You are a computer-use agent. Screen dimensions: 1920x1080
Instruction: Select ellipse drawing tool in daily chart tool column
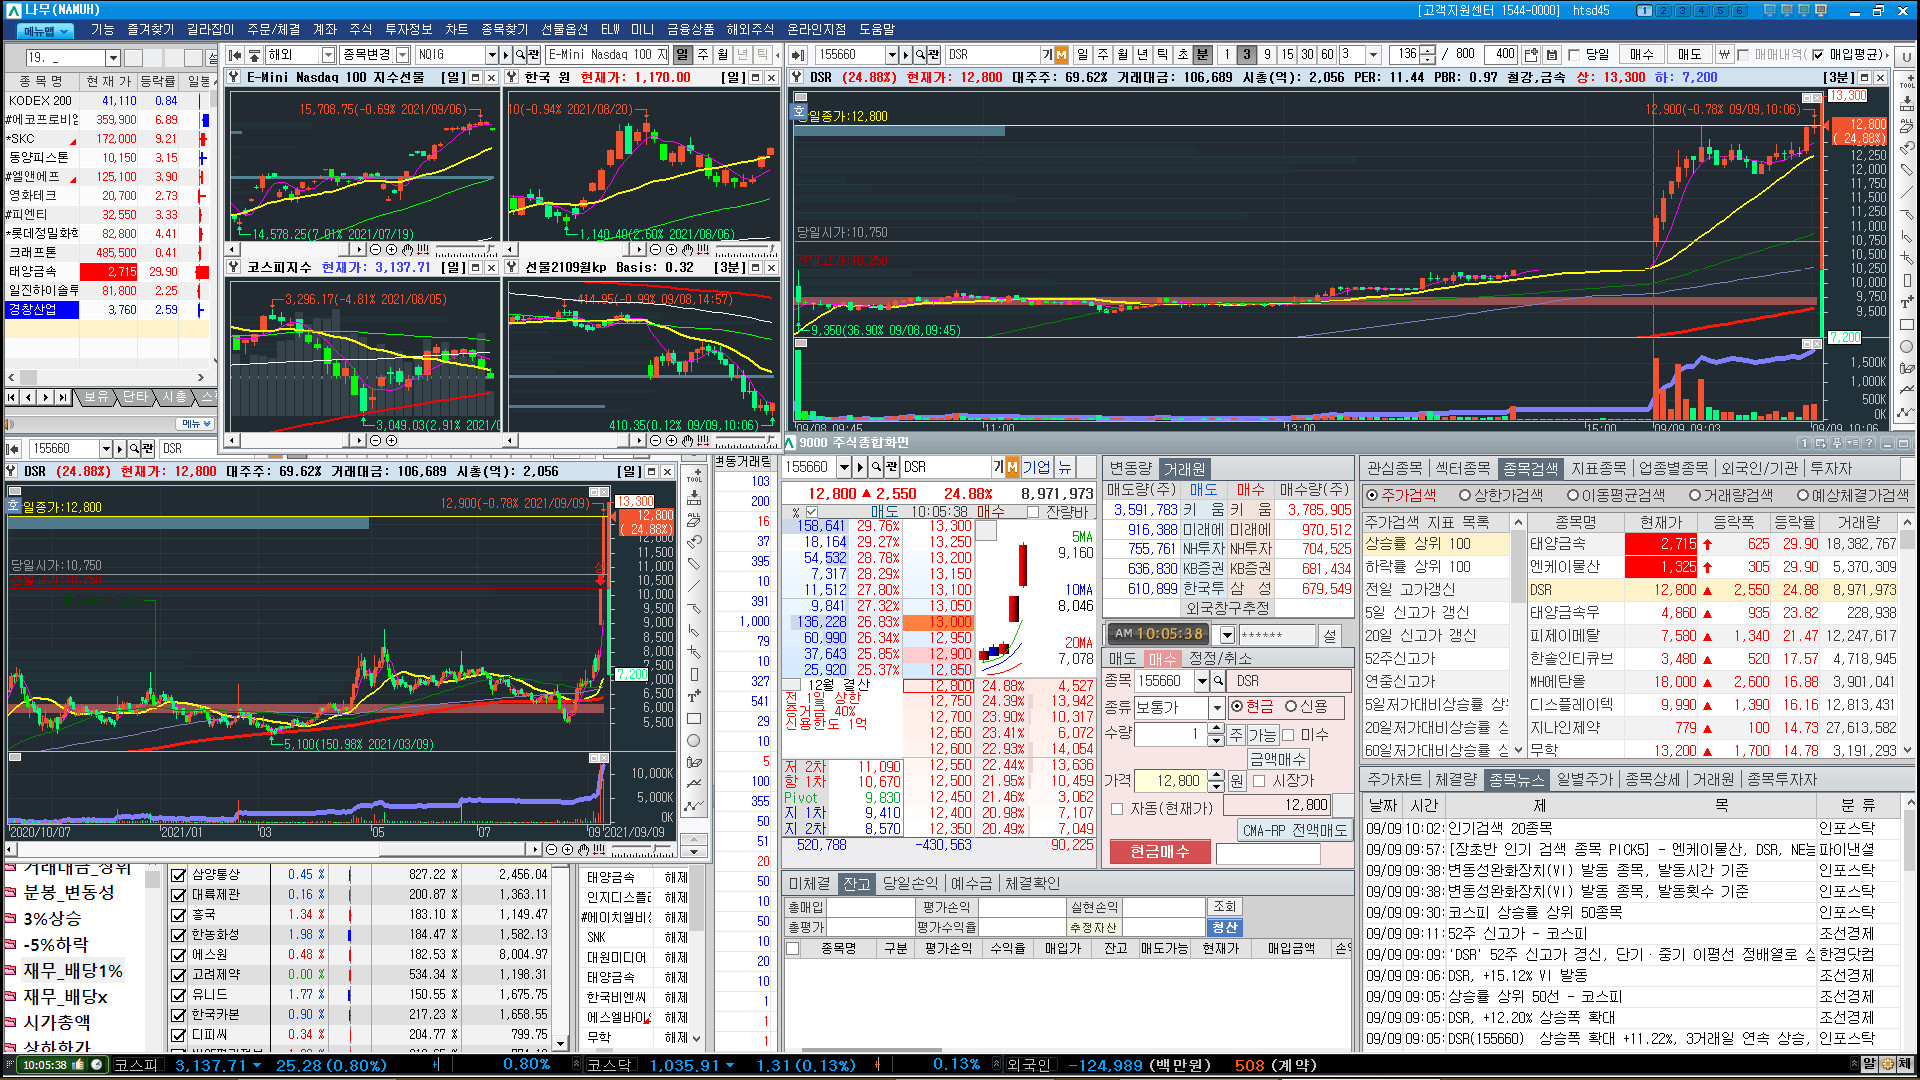tap(694, 741)
